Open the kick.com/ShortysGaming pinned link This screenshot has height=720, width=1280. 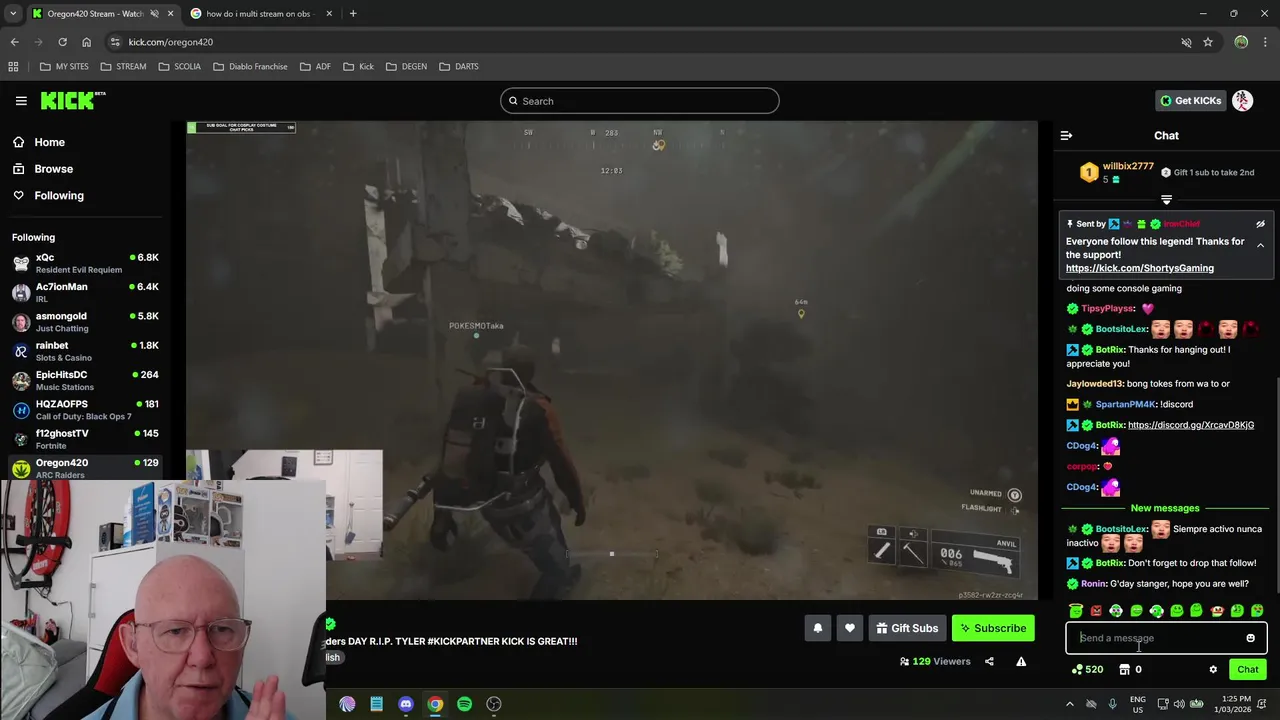point(1140,268)
